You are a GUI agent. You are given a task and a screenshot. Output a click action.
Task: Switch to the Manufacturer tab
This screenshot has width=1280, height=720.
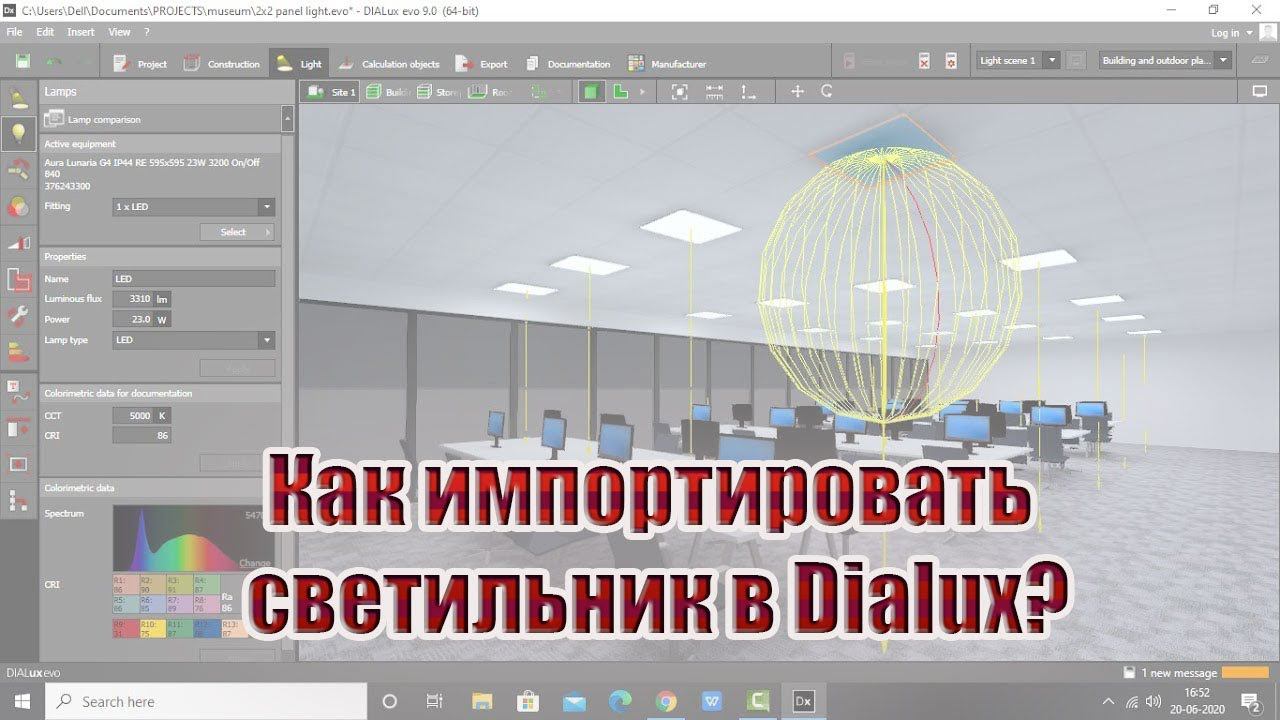pyautogui.click(x=667, y=63)
